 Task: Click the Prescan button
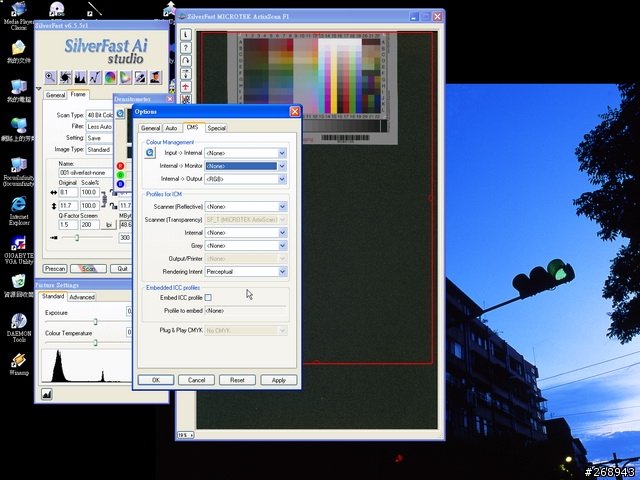(55, 269)
